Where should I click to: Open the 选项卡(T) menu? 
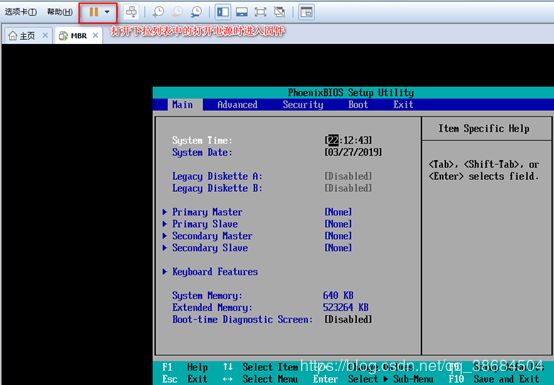[x=20, y=12]
